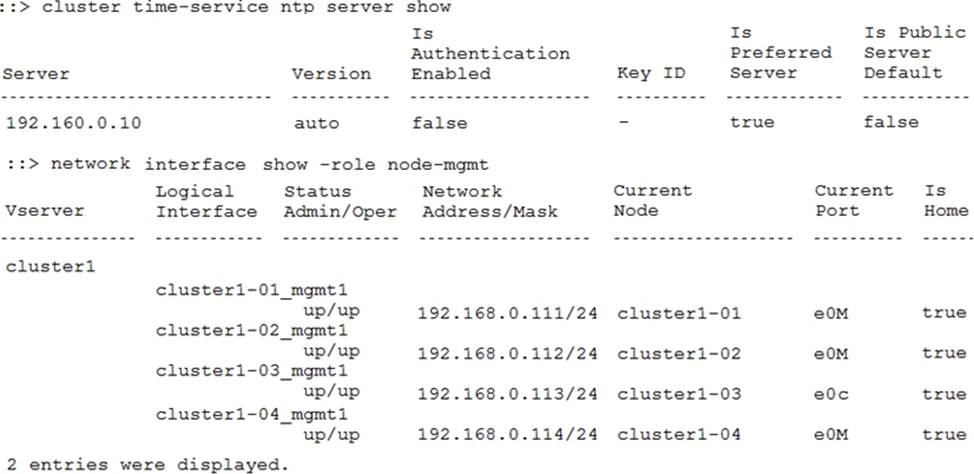Viewport: 974px width, 474px height.
Task: Select the Version value 'auto'
Action: tap(317, 123)
